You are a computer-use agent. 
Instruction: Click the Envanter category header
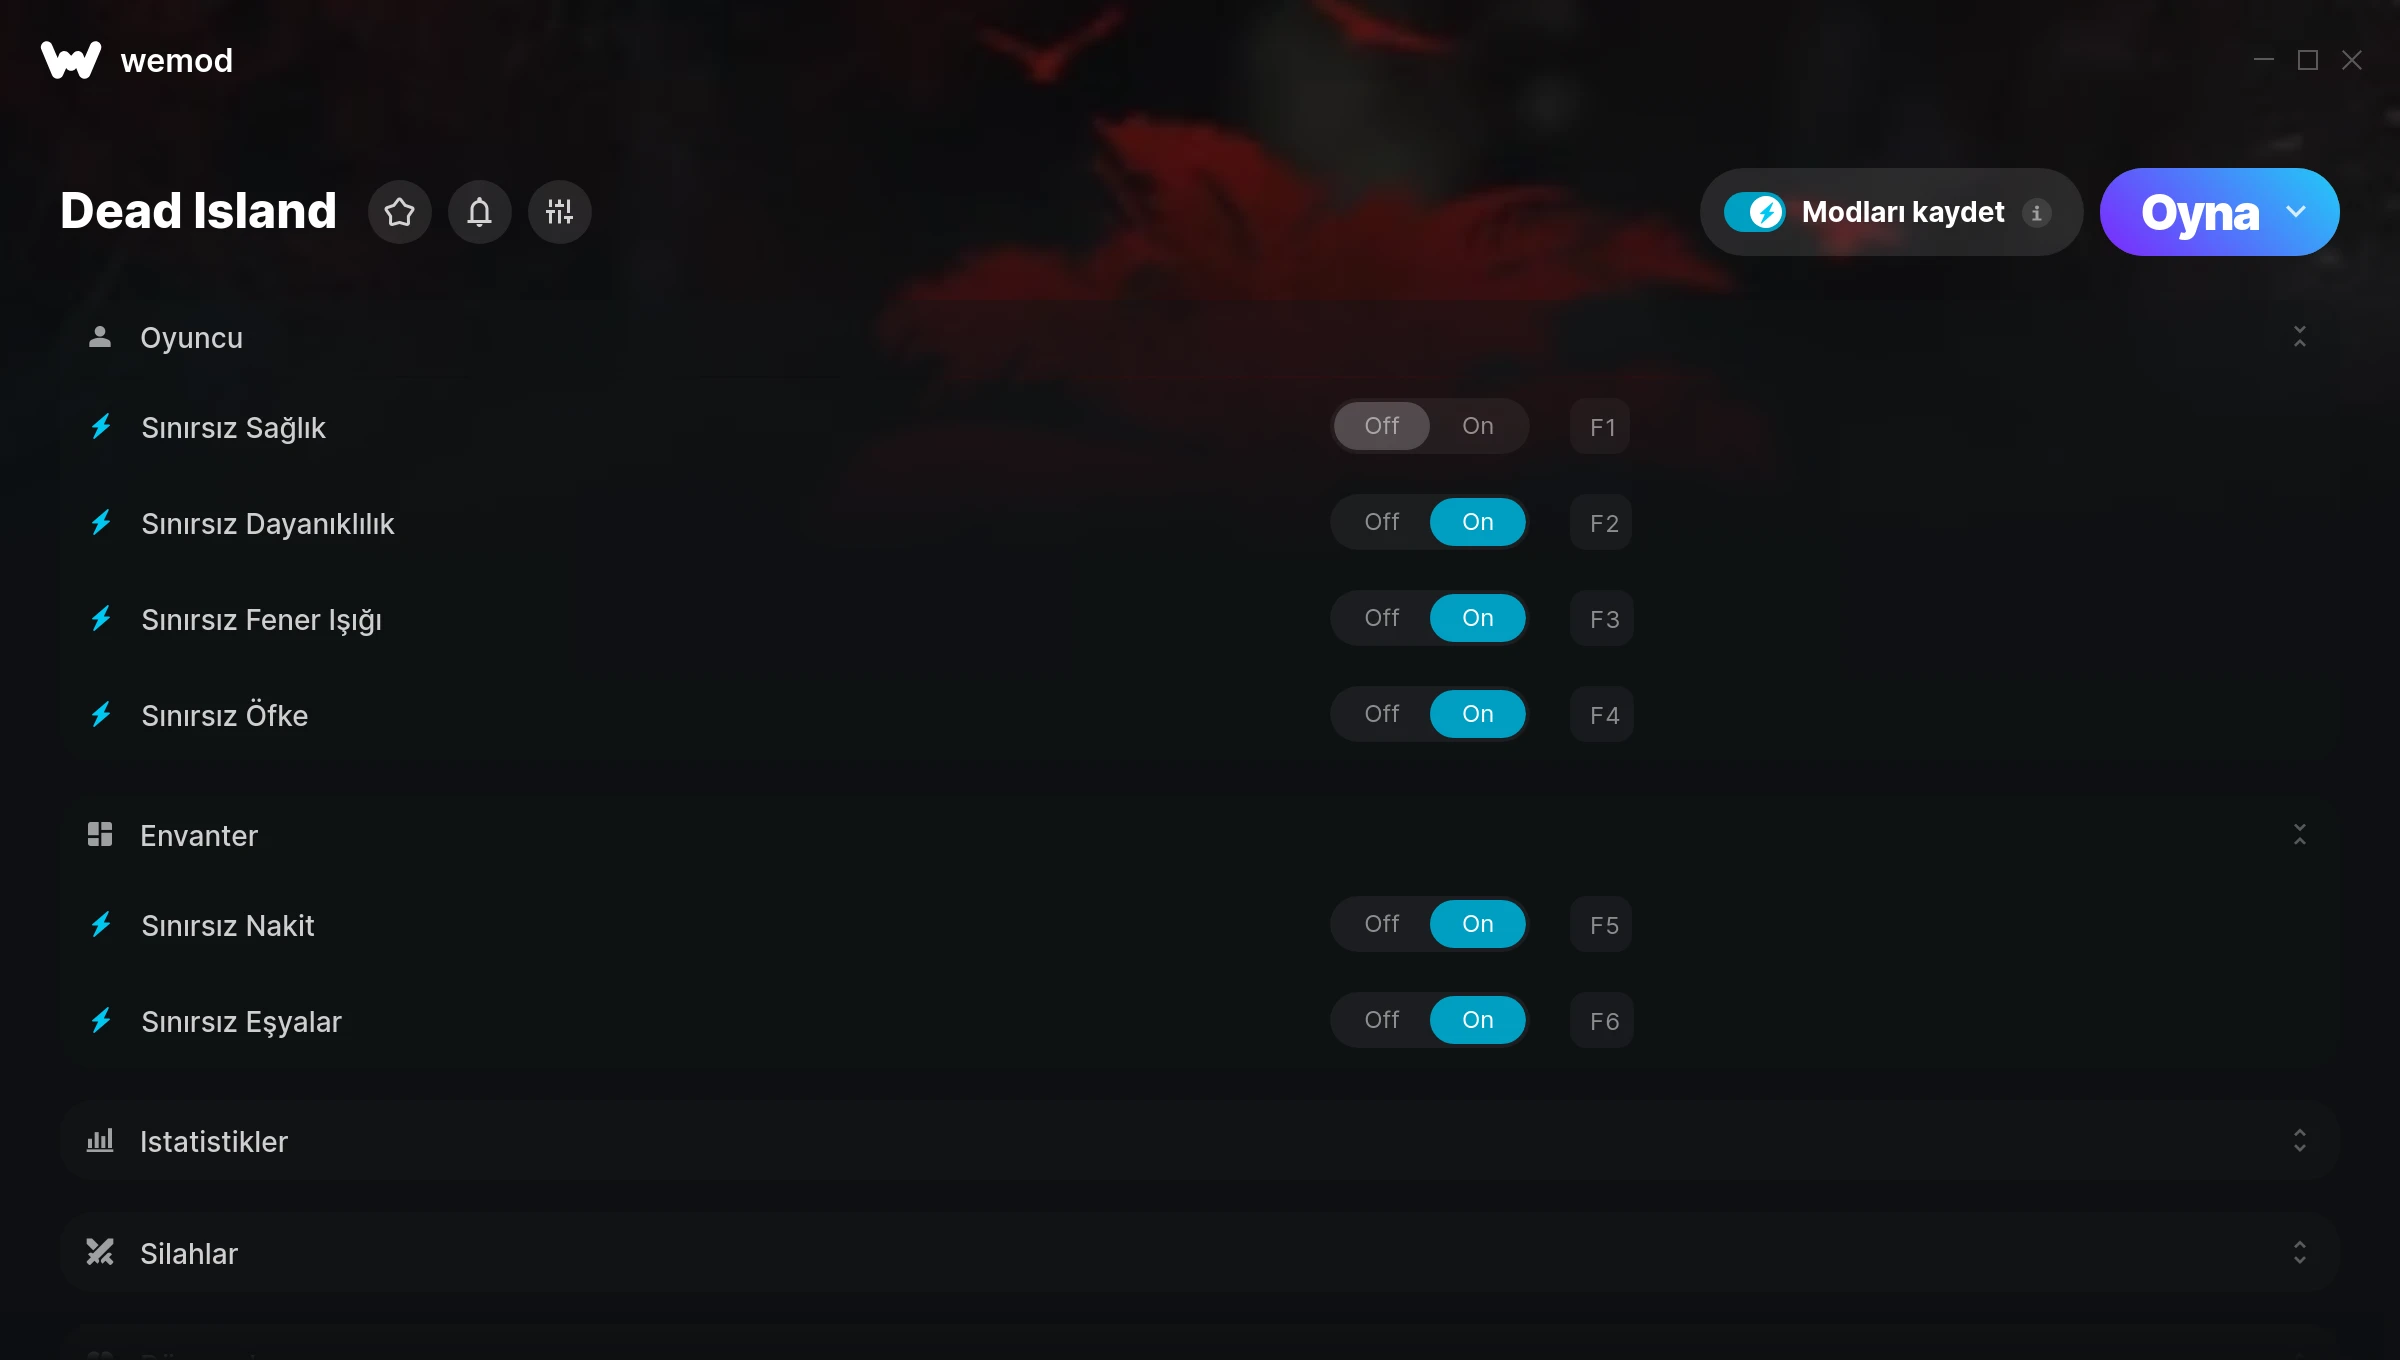pyautogui.click(x=1199, y=835)
